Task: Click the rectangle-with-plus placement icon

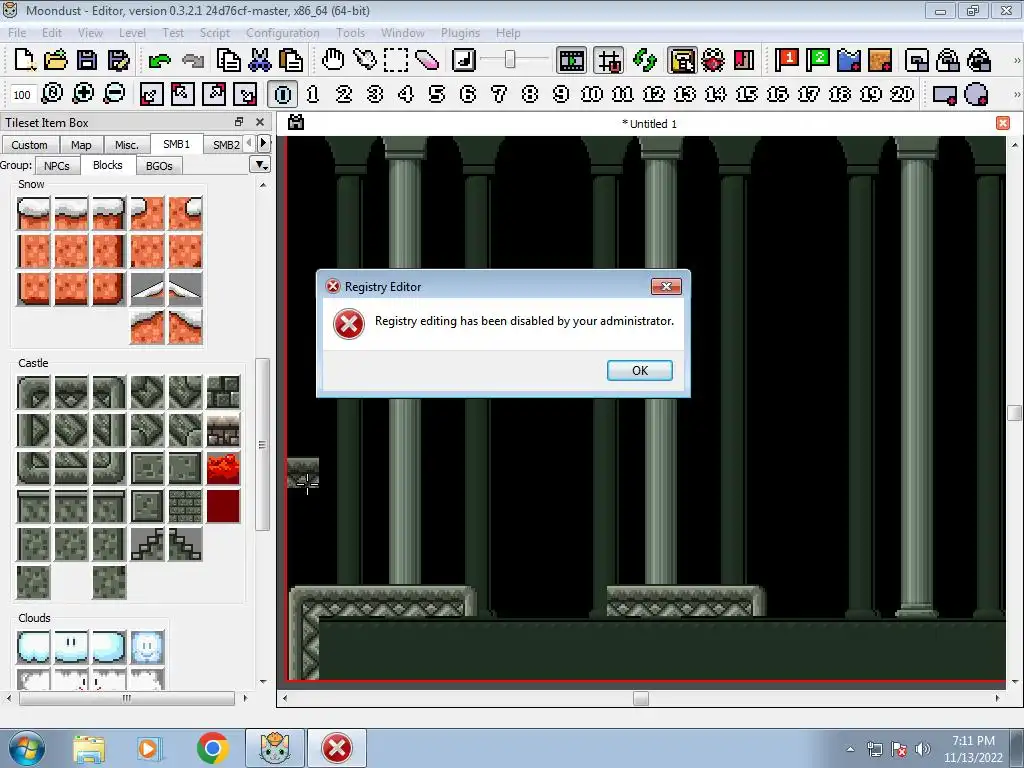Action: [945, 95]
